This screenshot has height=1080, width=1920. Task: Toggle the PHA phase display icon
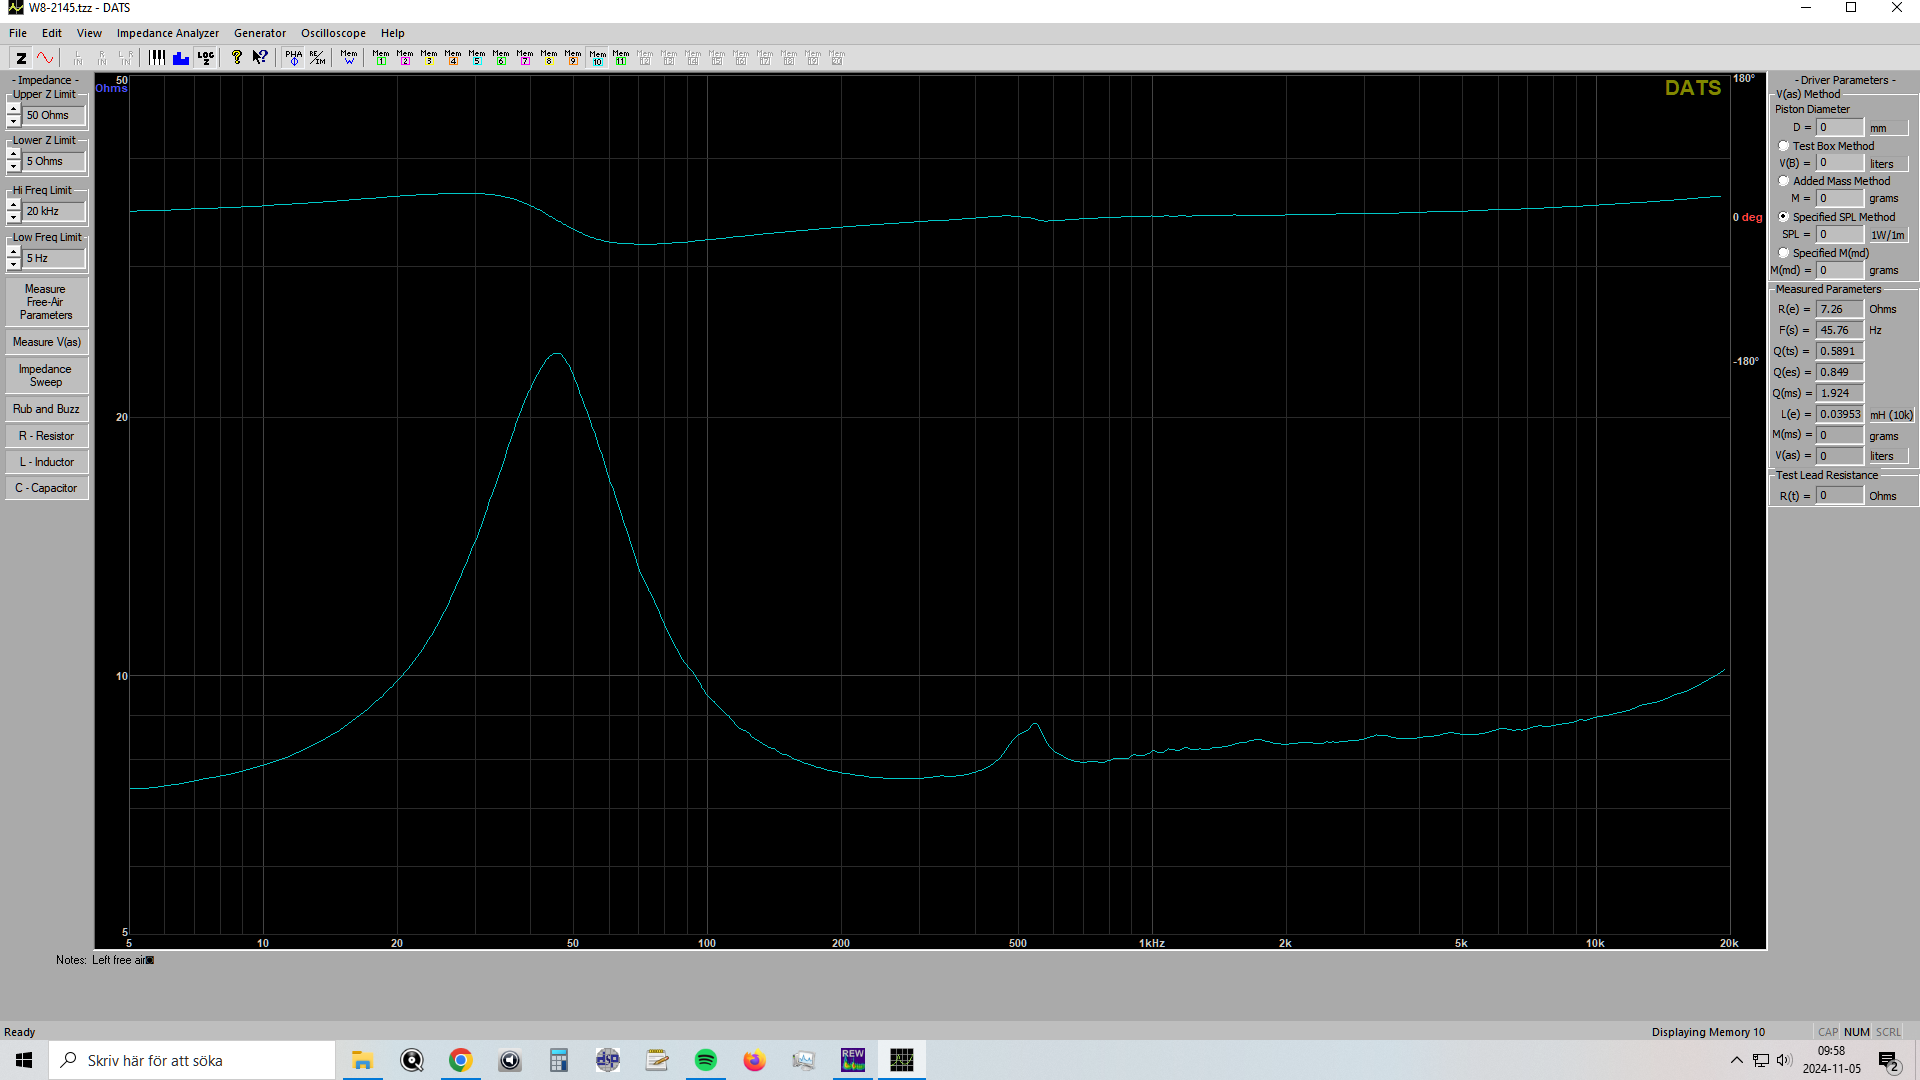(x=293, y=58)
